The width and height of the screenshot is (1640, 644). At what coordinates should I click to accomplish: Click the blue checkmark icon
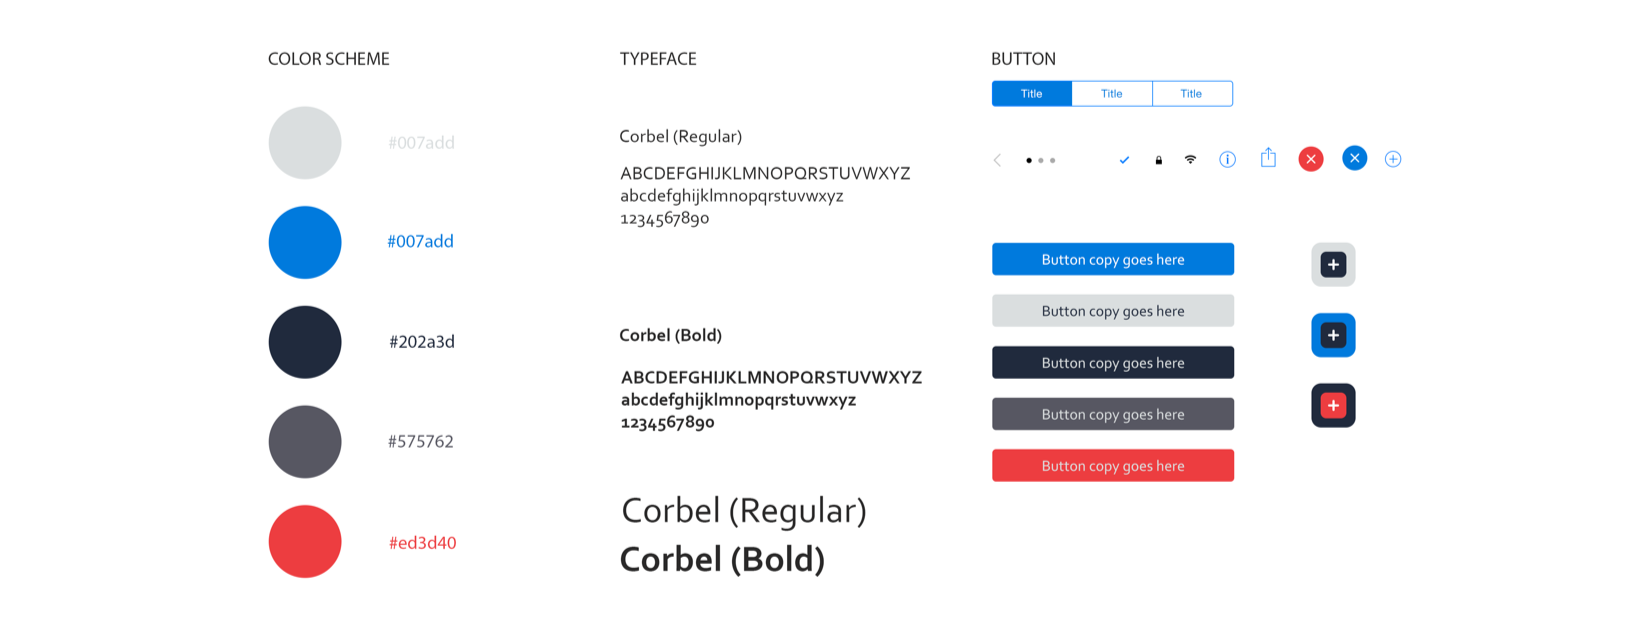(x=1124, y=160)
